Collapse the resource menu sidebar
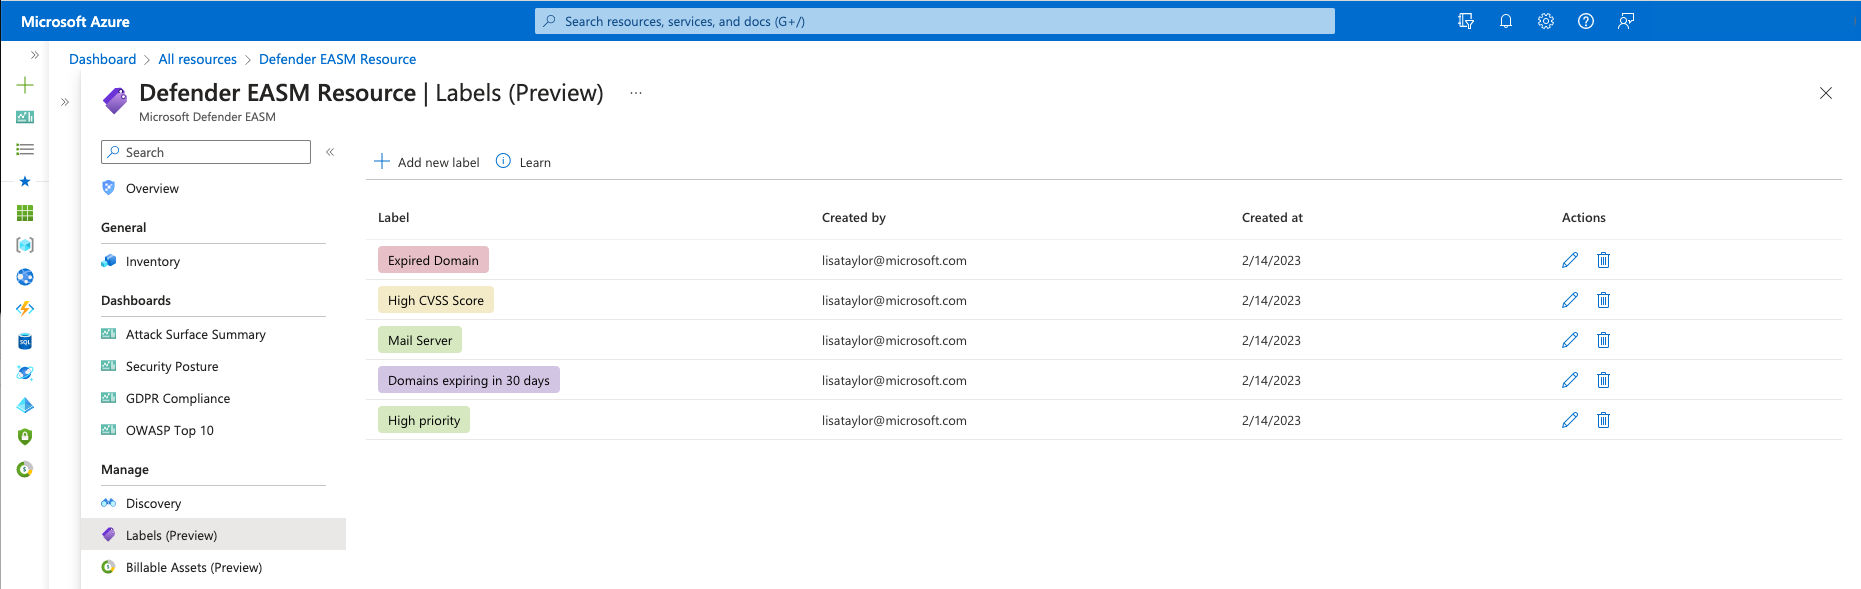The width and height of the screenshot is (1861, 589). click(330, 152)
